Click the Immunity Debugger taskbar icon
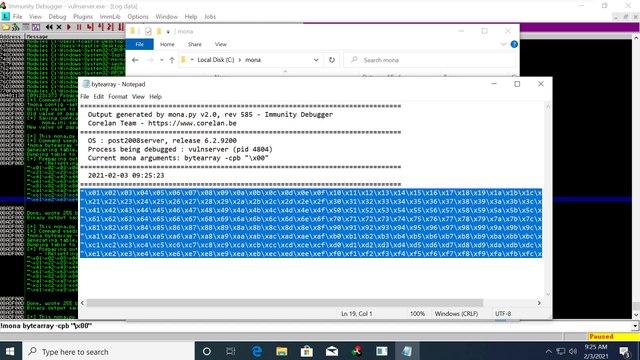Screen dimensions: 640x360 tap(357, 351)
